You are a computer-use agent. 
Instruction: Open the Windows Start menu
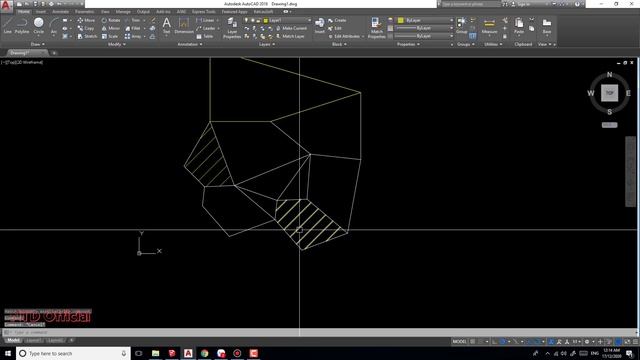pyautogui.click(x=8, y=353)
